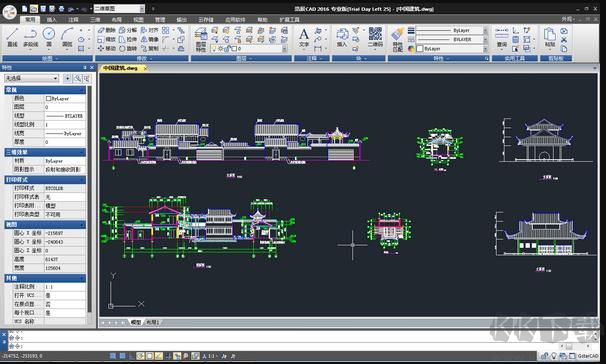
Task: Switch to the 模型 layout tab
Action: 136,322
